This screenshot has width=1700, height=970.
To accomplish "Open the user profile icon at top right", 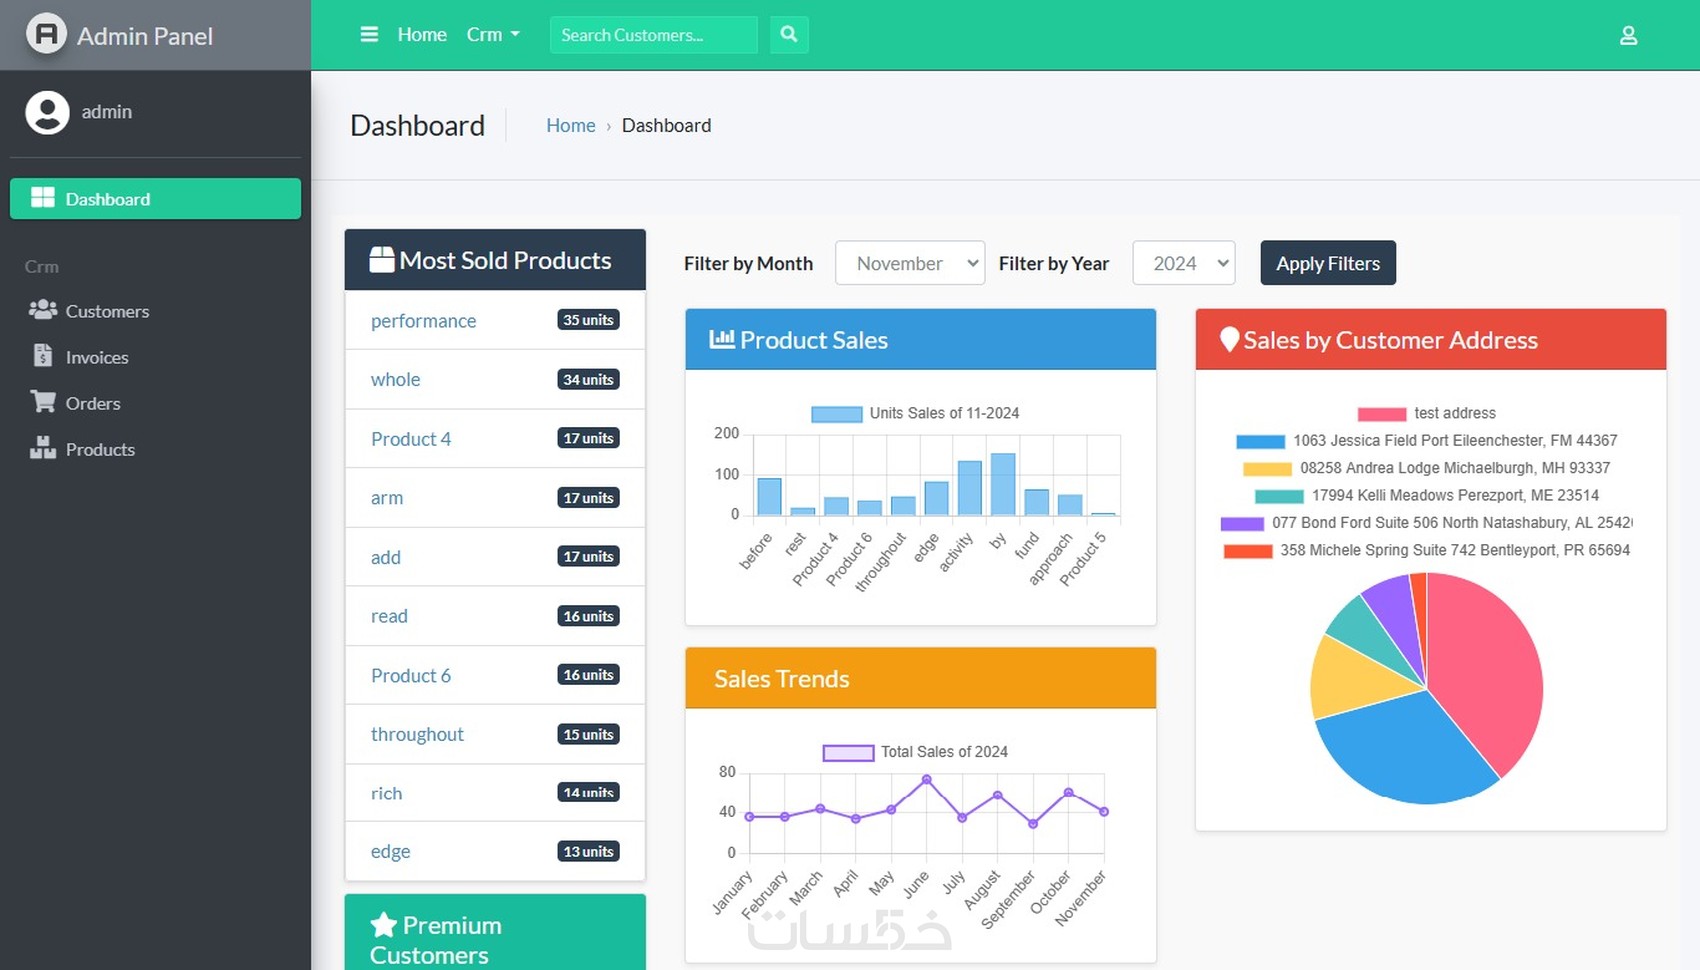I will click(x=1628, y=36).
